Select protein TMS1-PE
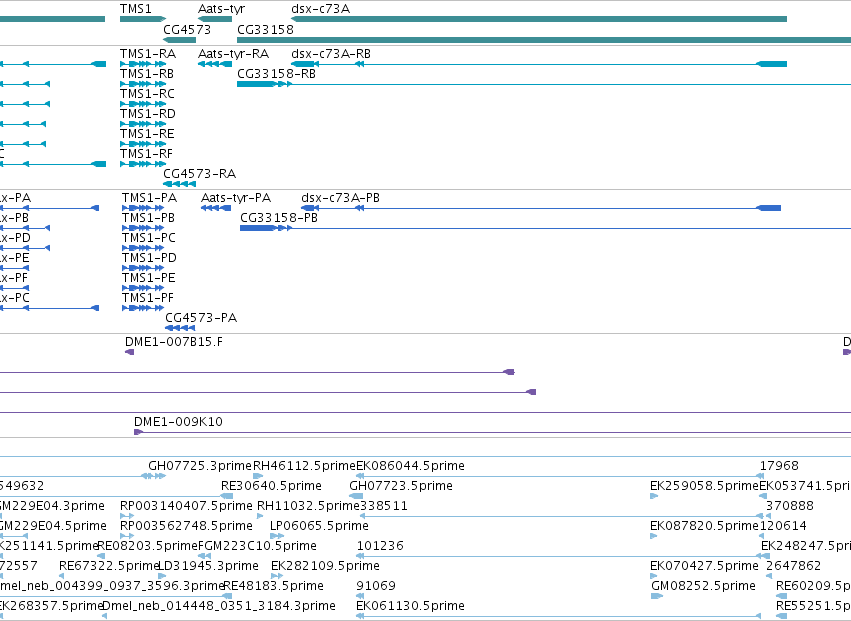The height and width of the screenshot is (621, 851). coord(149,278)
